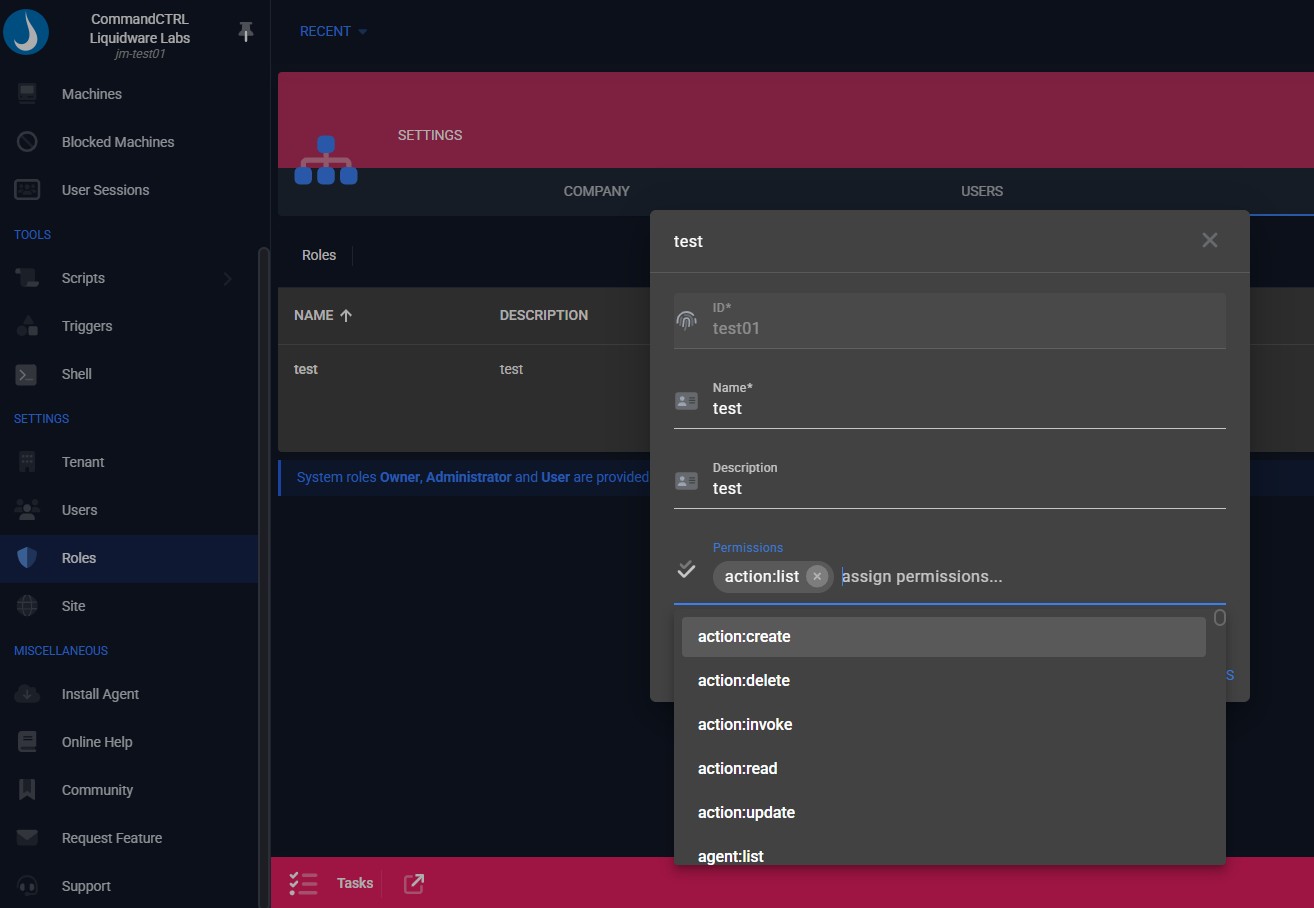
Task: Click the Community bookmark icon
Action: [x=27, y=790]
